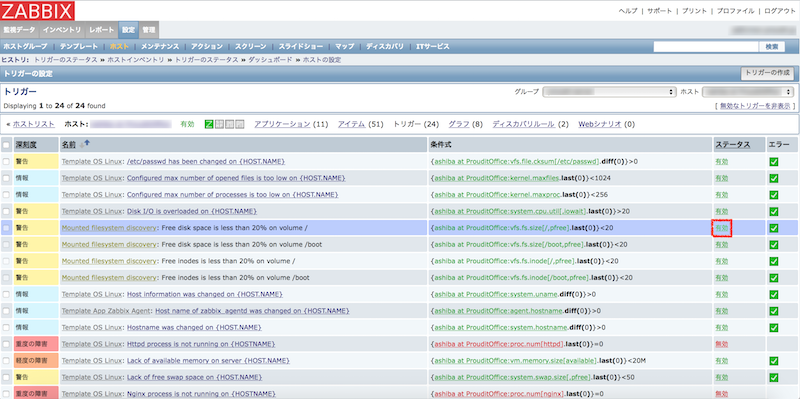Select アクション in the settings submenu
800x399 pixels.
click(x=207, y=46)
